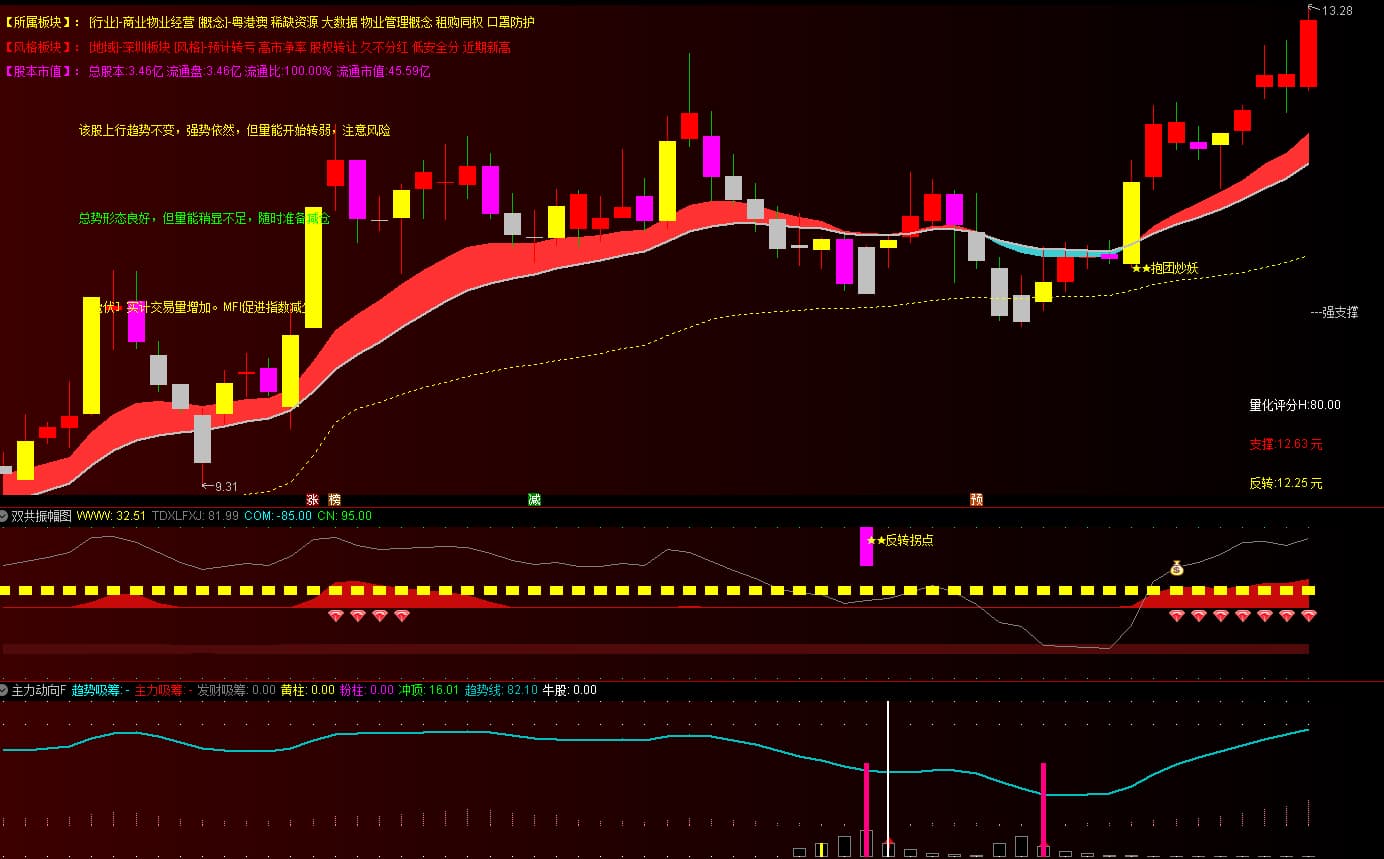
Task: Click the 支撑:12.63元 support level text
Action: [1285, 444]
